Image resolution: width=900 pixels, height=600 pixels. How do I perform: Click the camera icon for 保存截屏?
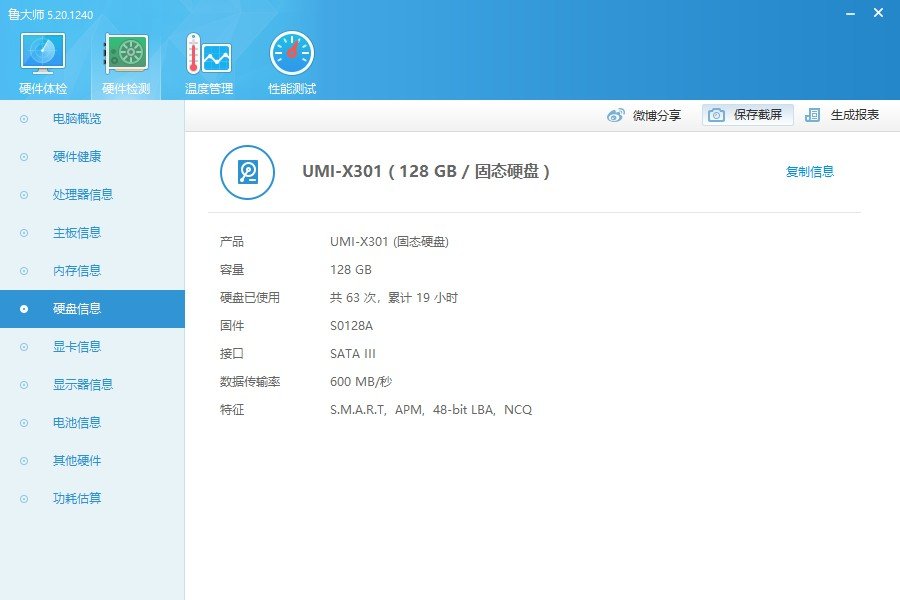coord(716,115)
